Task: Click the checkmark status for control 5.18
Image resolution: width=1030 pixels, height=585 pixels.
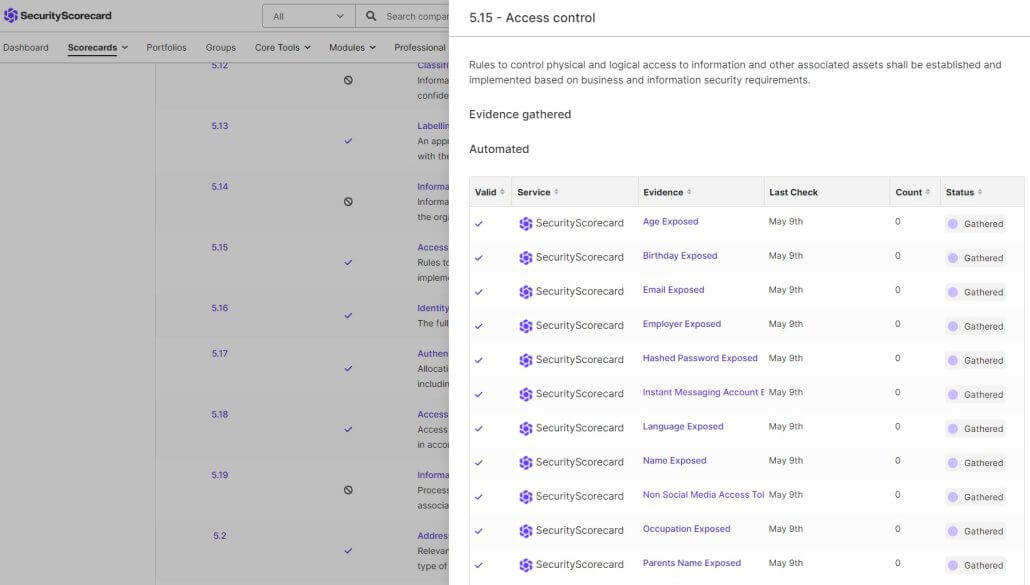Action: pos(348,429)
